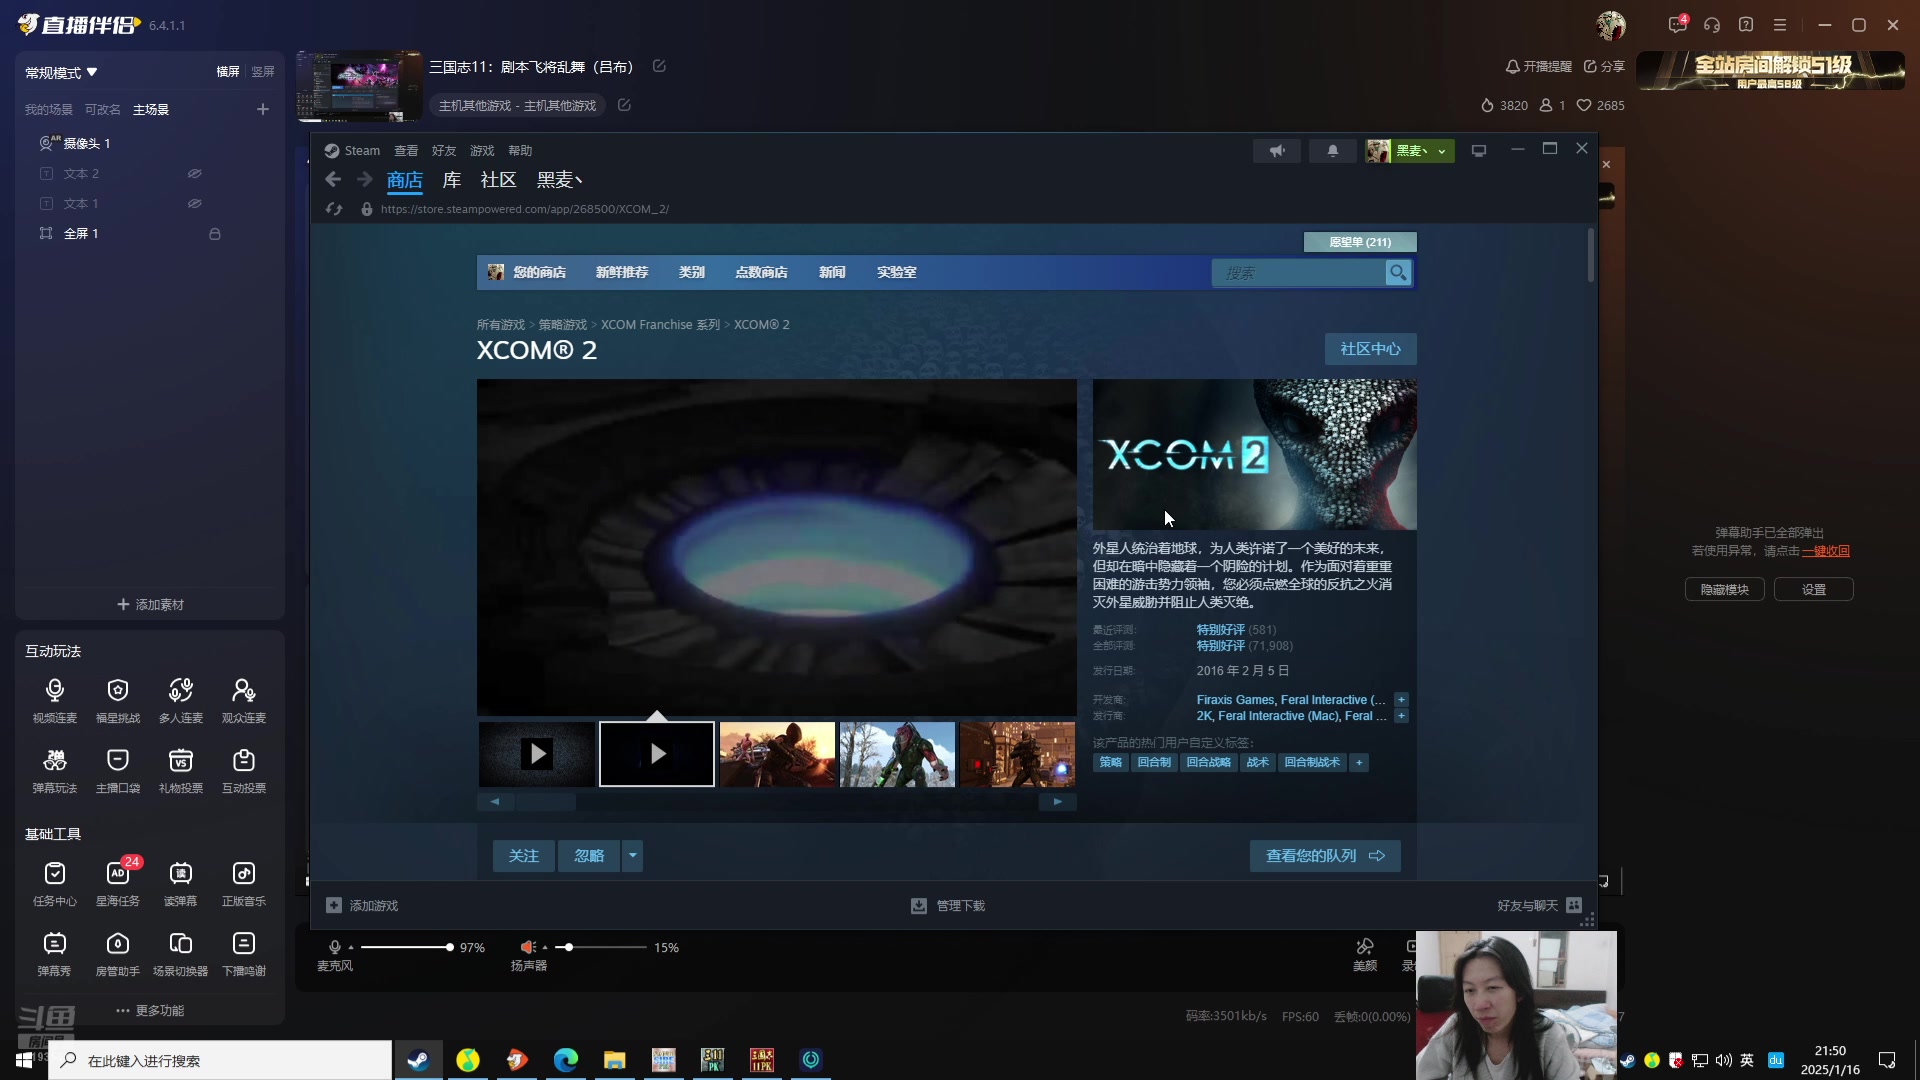Image resolution: width=1920 pixels, height=1080 pixels.
Task: Click the Steam notification bell icon
Action: point(1332,151)
